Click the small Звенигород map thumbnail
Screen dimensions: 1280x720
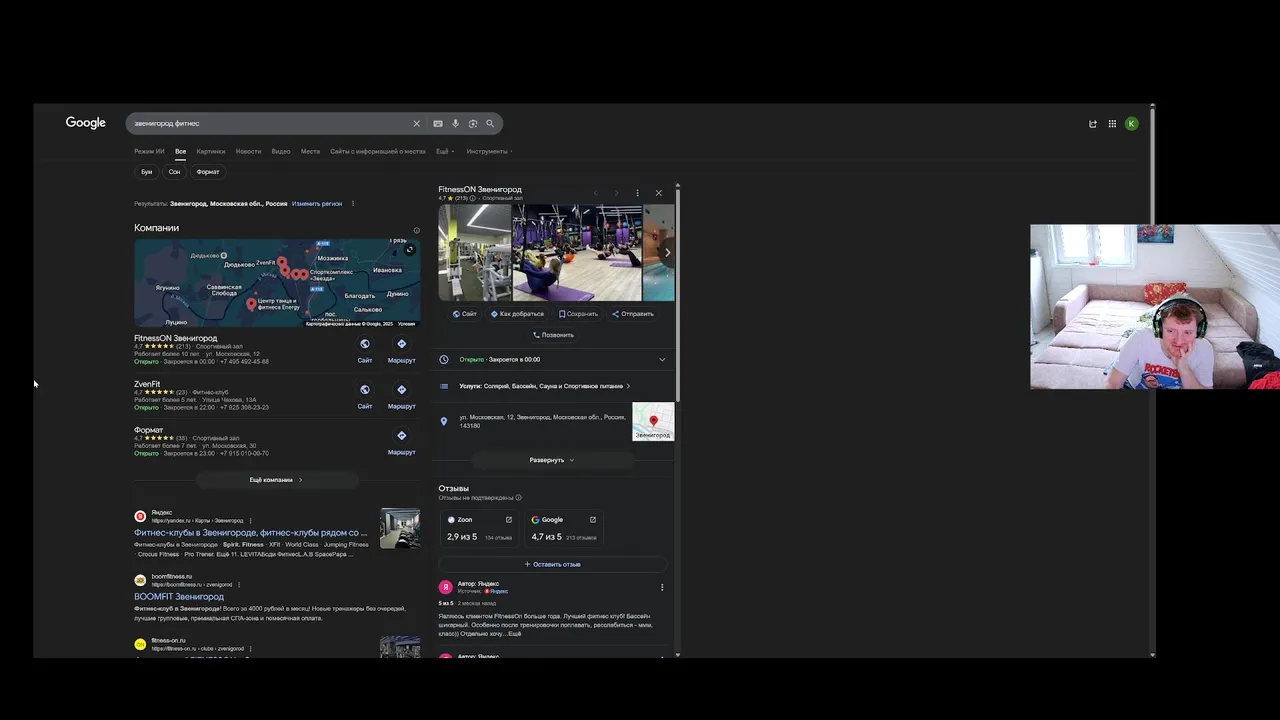pos(653,422)
